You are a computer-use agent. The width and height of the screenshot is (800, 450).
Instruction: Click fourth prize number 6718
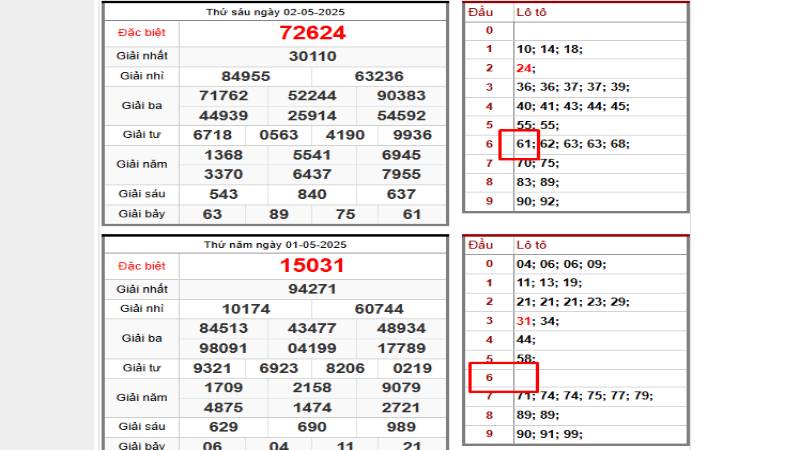tap(212, 135)
